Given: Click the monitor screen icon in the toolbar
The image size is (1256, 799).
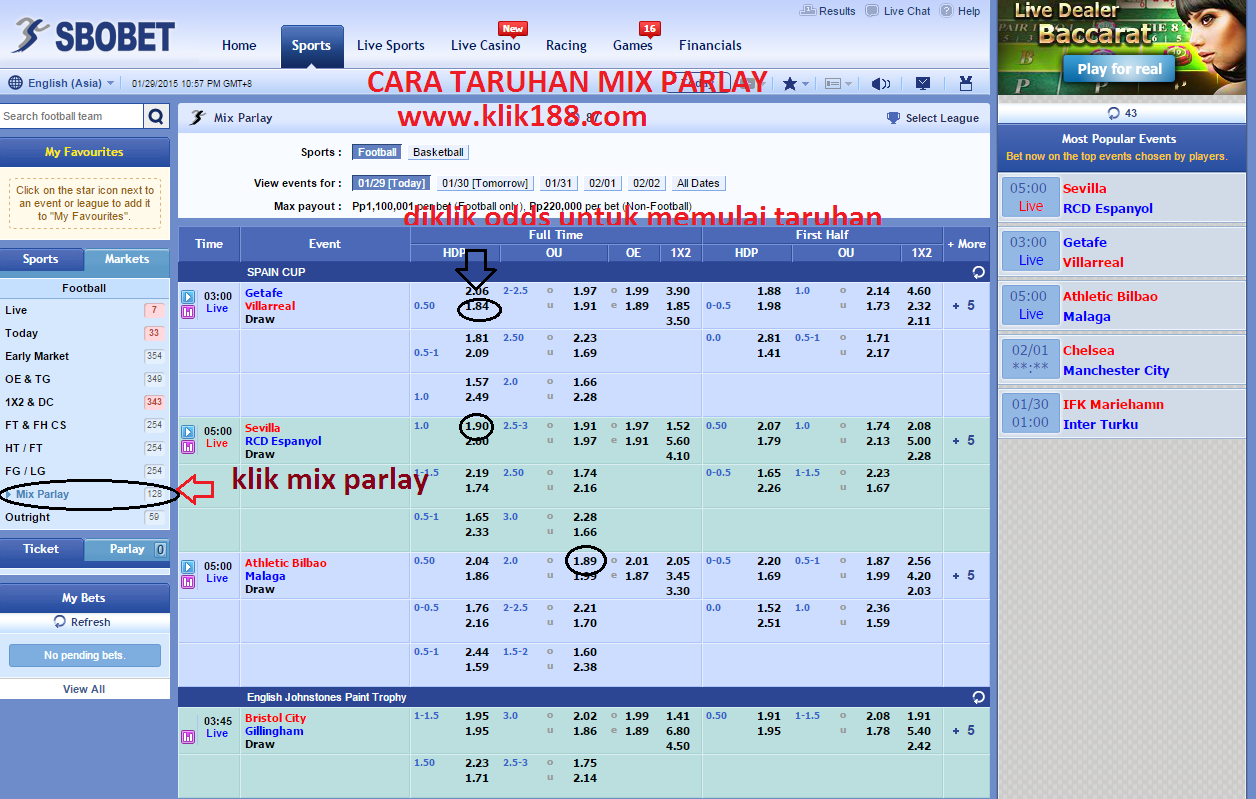Looking at the screenshot, I should pyautogui.click(x=923, y=84).
